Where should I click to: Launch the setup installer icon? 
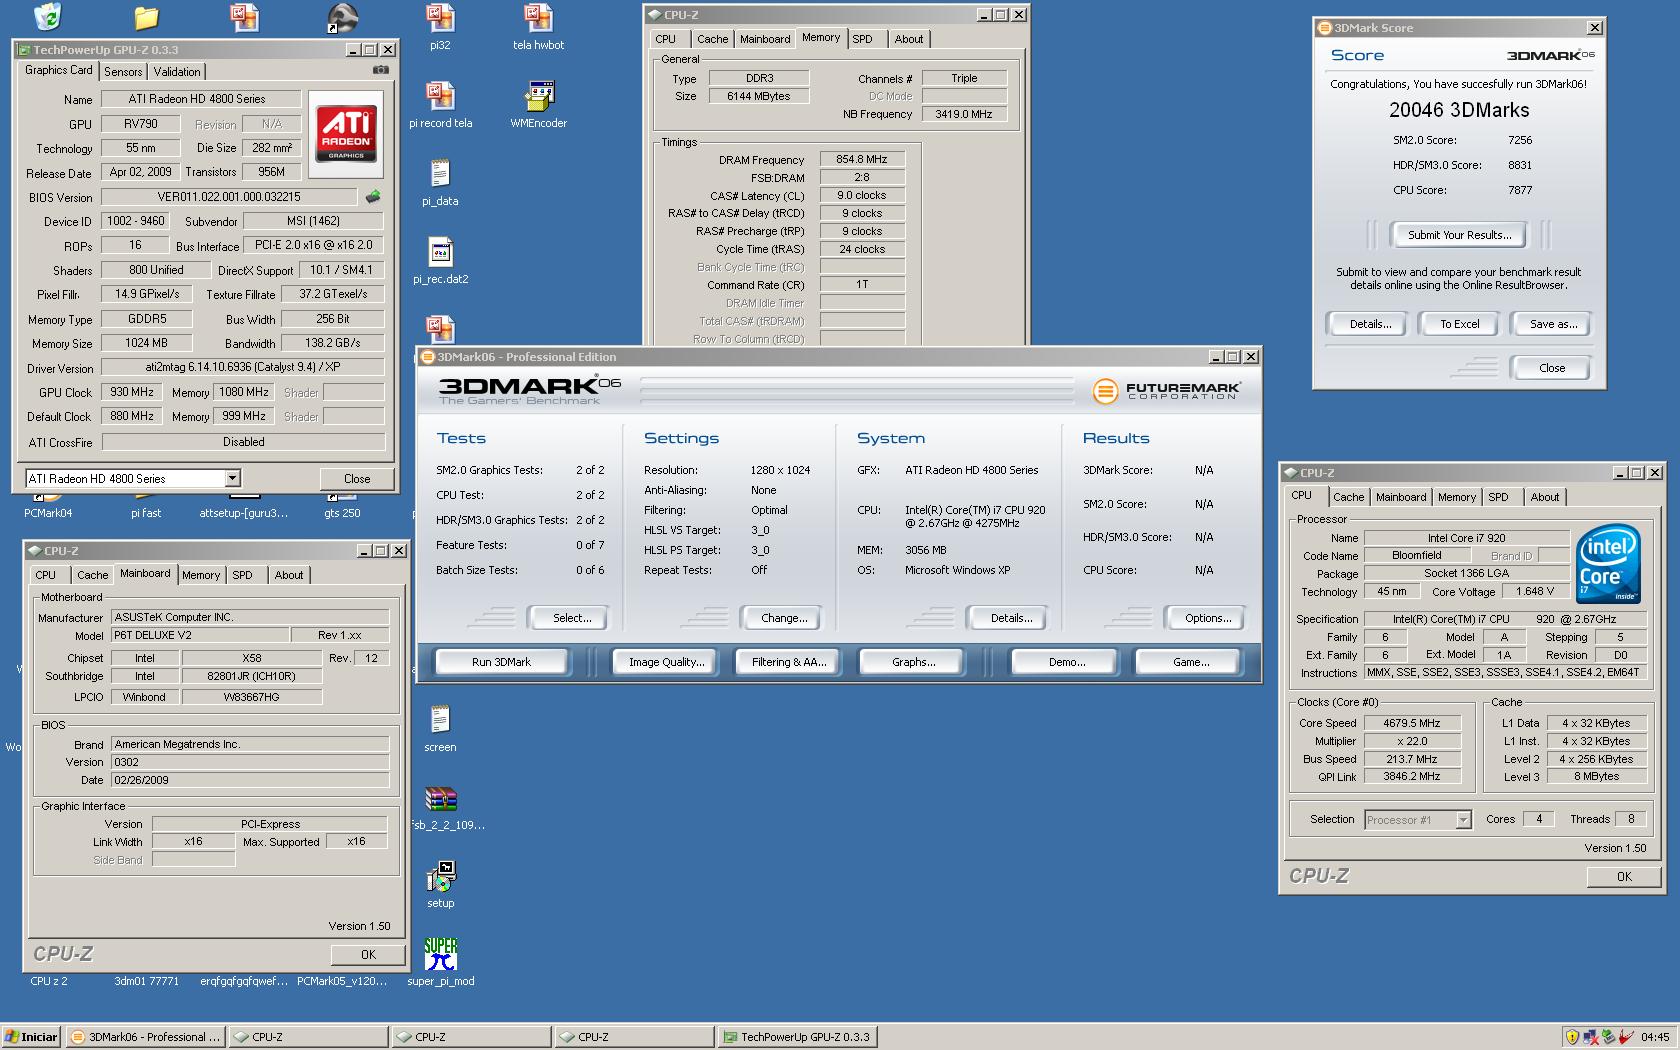click(440, 884)
